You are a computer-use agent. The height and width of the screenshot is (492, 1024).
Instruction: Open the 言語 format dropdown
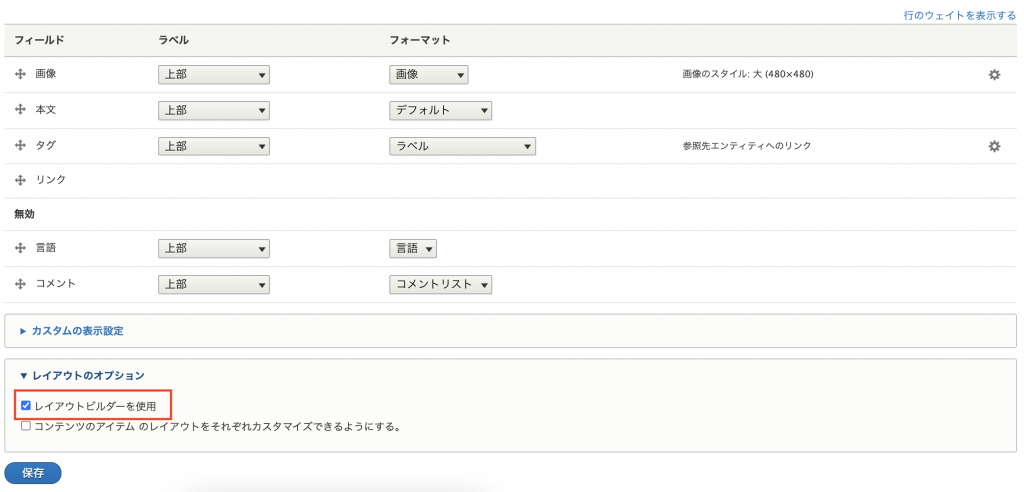[x=413, y=248]
